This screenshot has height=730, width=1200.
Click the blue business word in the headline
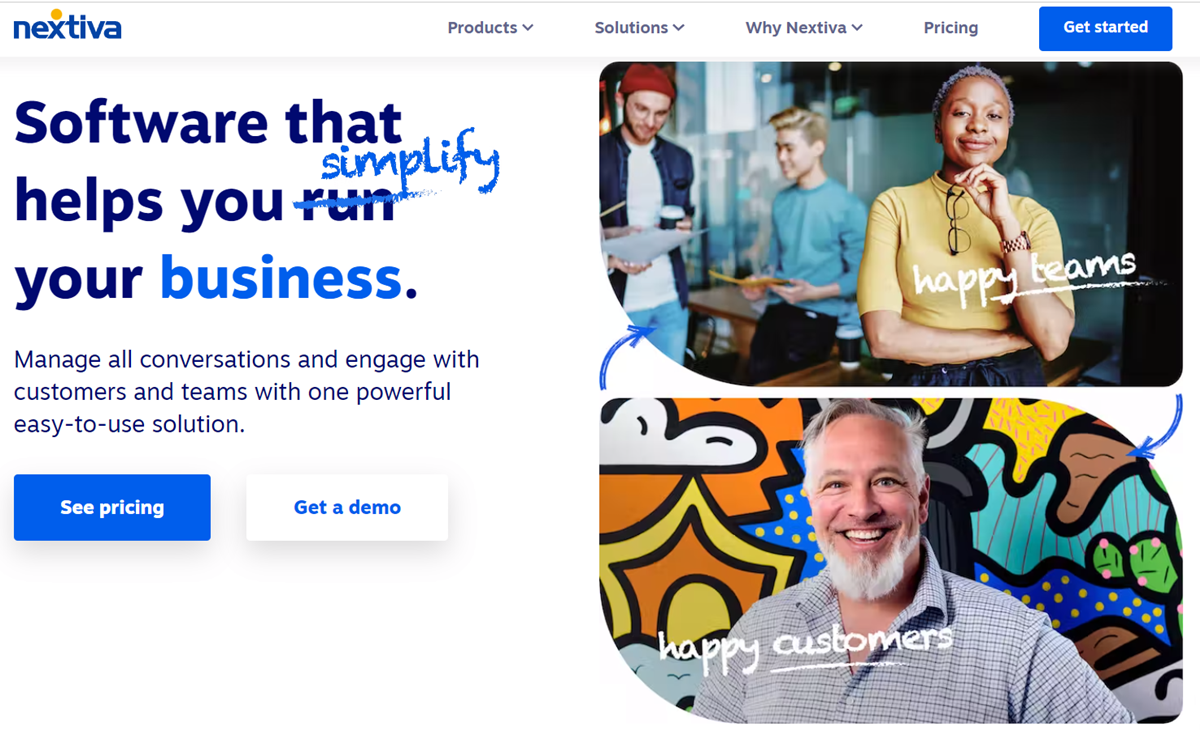[281, 278]
